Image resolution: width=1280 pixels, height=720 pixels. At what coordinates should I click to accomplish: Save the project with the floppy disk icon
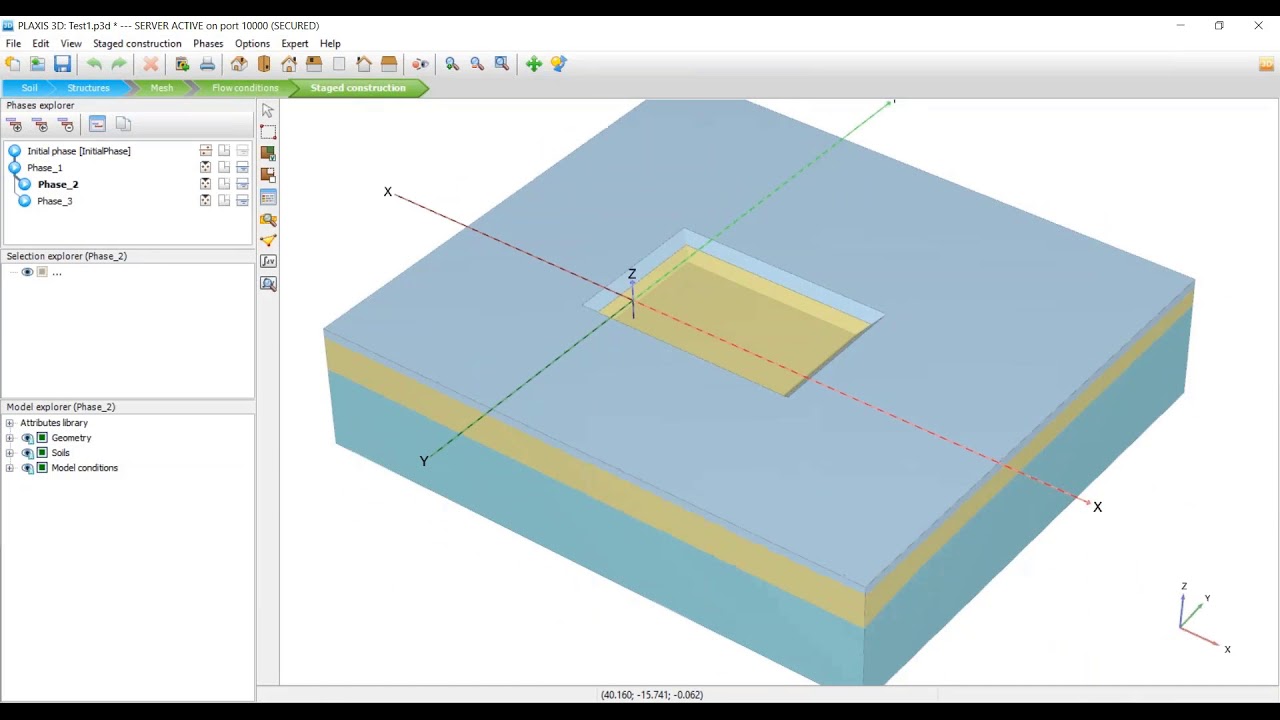click(62, 64)
